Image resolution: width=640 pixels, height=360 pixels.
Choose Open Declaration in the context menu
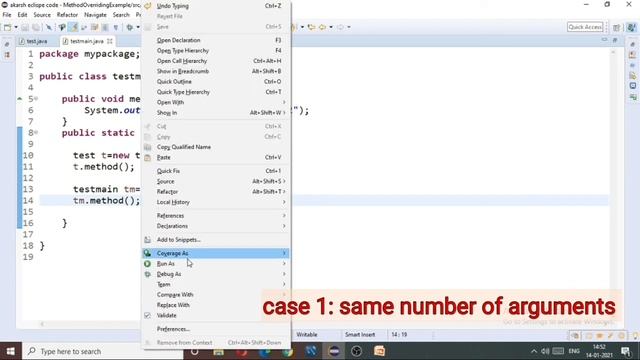216,40
